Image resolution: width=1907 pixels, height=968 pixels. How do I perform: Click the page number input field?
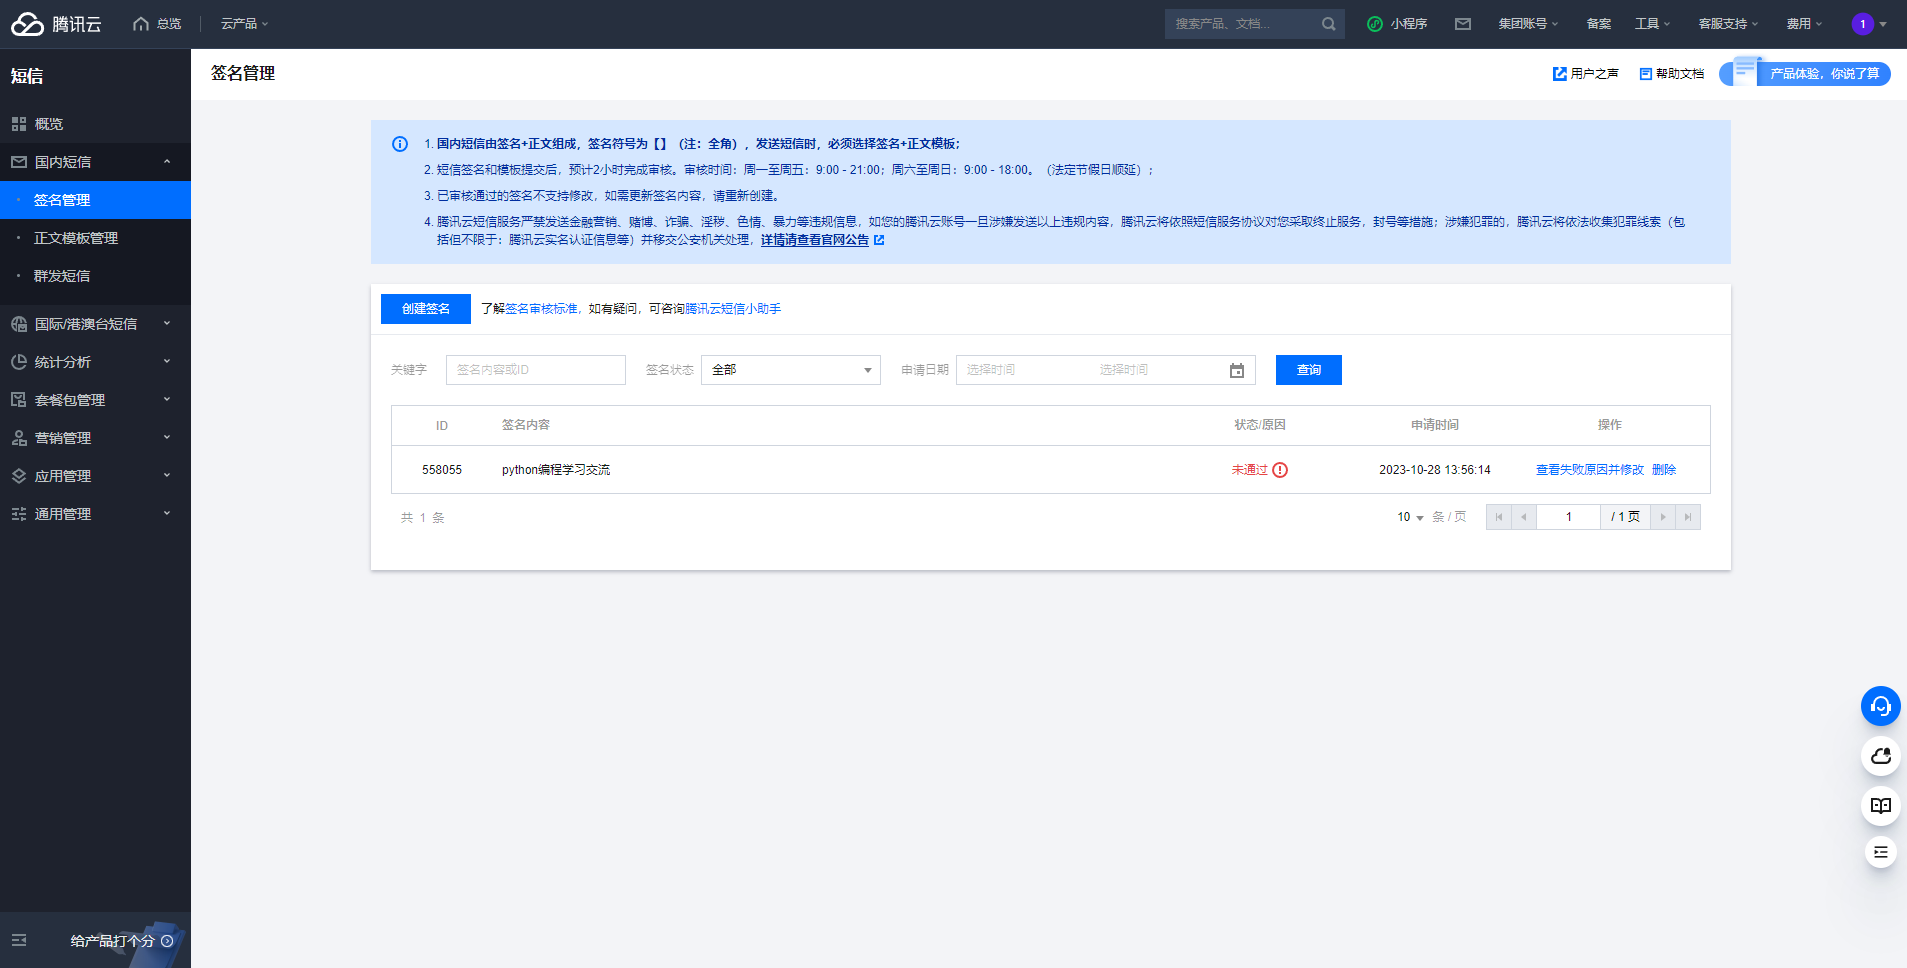[1569, 517]
